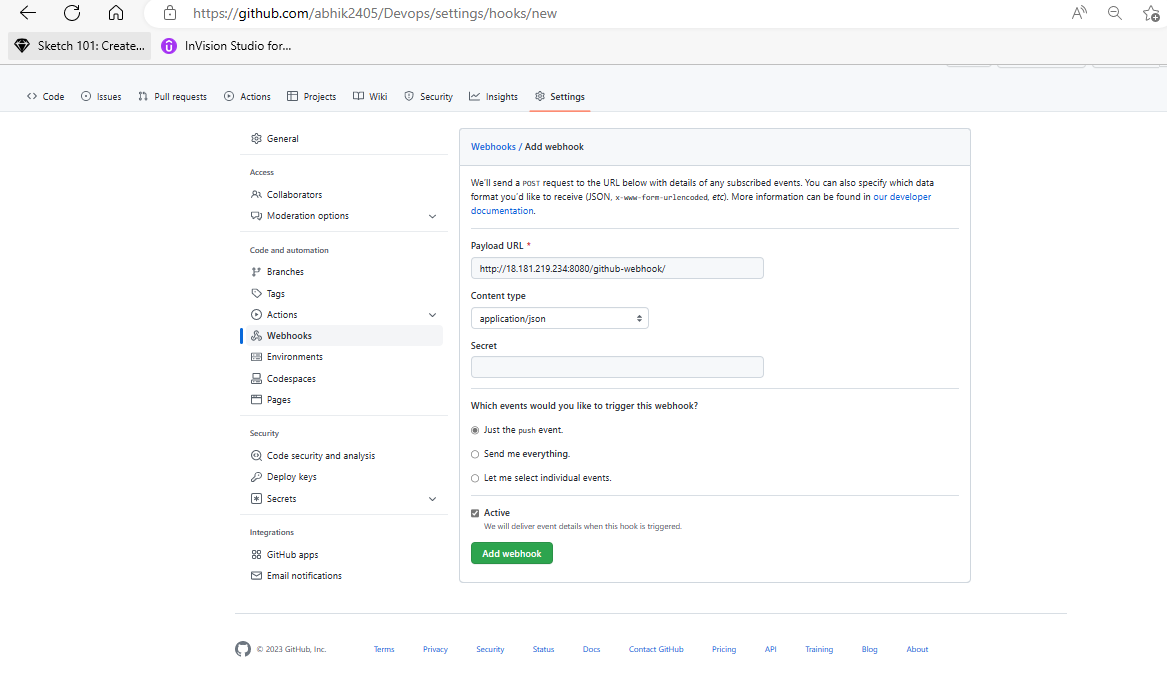Open Sketch 101 bookmark
Image resolution: width=1167 pixels, height=679 pixels.
(x=80, y=45)
